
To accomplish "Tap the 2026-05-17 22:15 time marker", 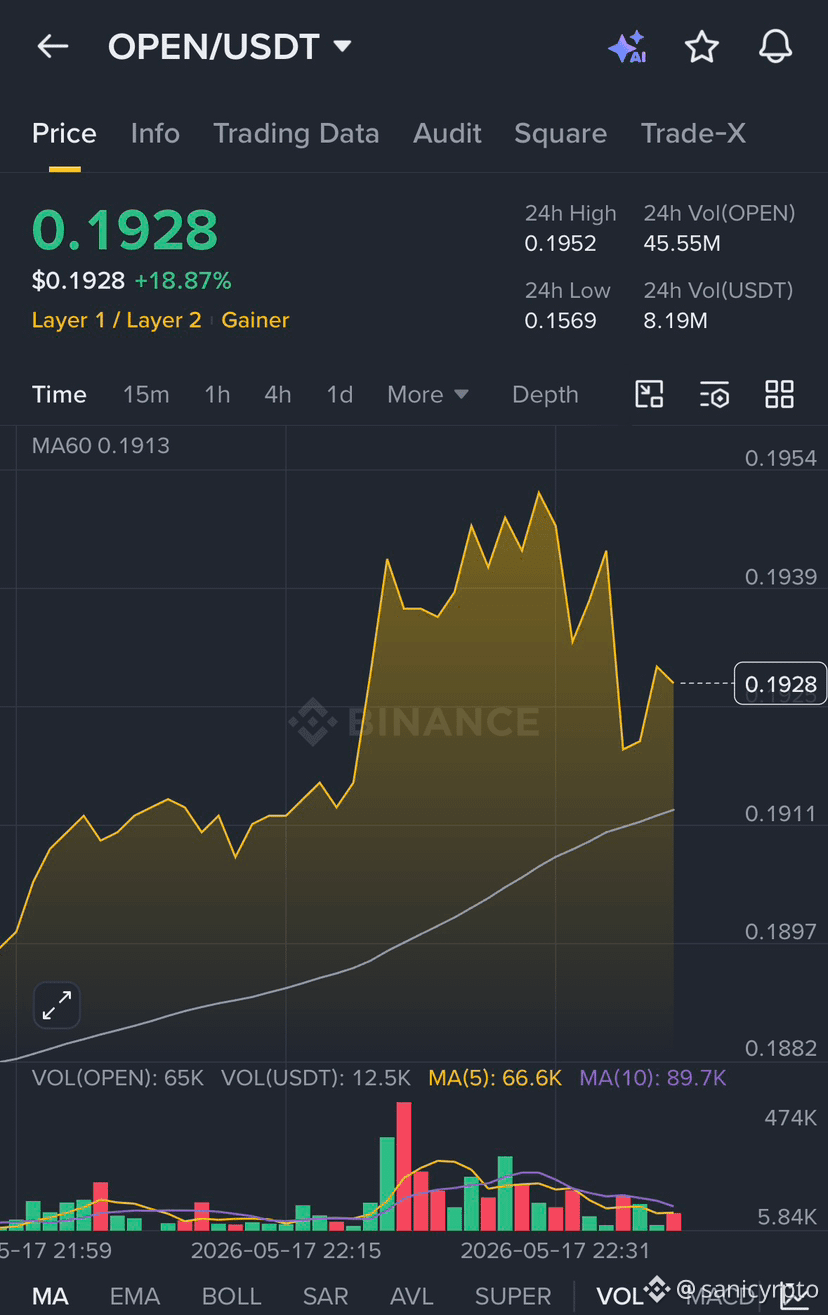I will pos(286,1251).
